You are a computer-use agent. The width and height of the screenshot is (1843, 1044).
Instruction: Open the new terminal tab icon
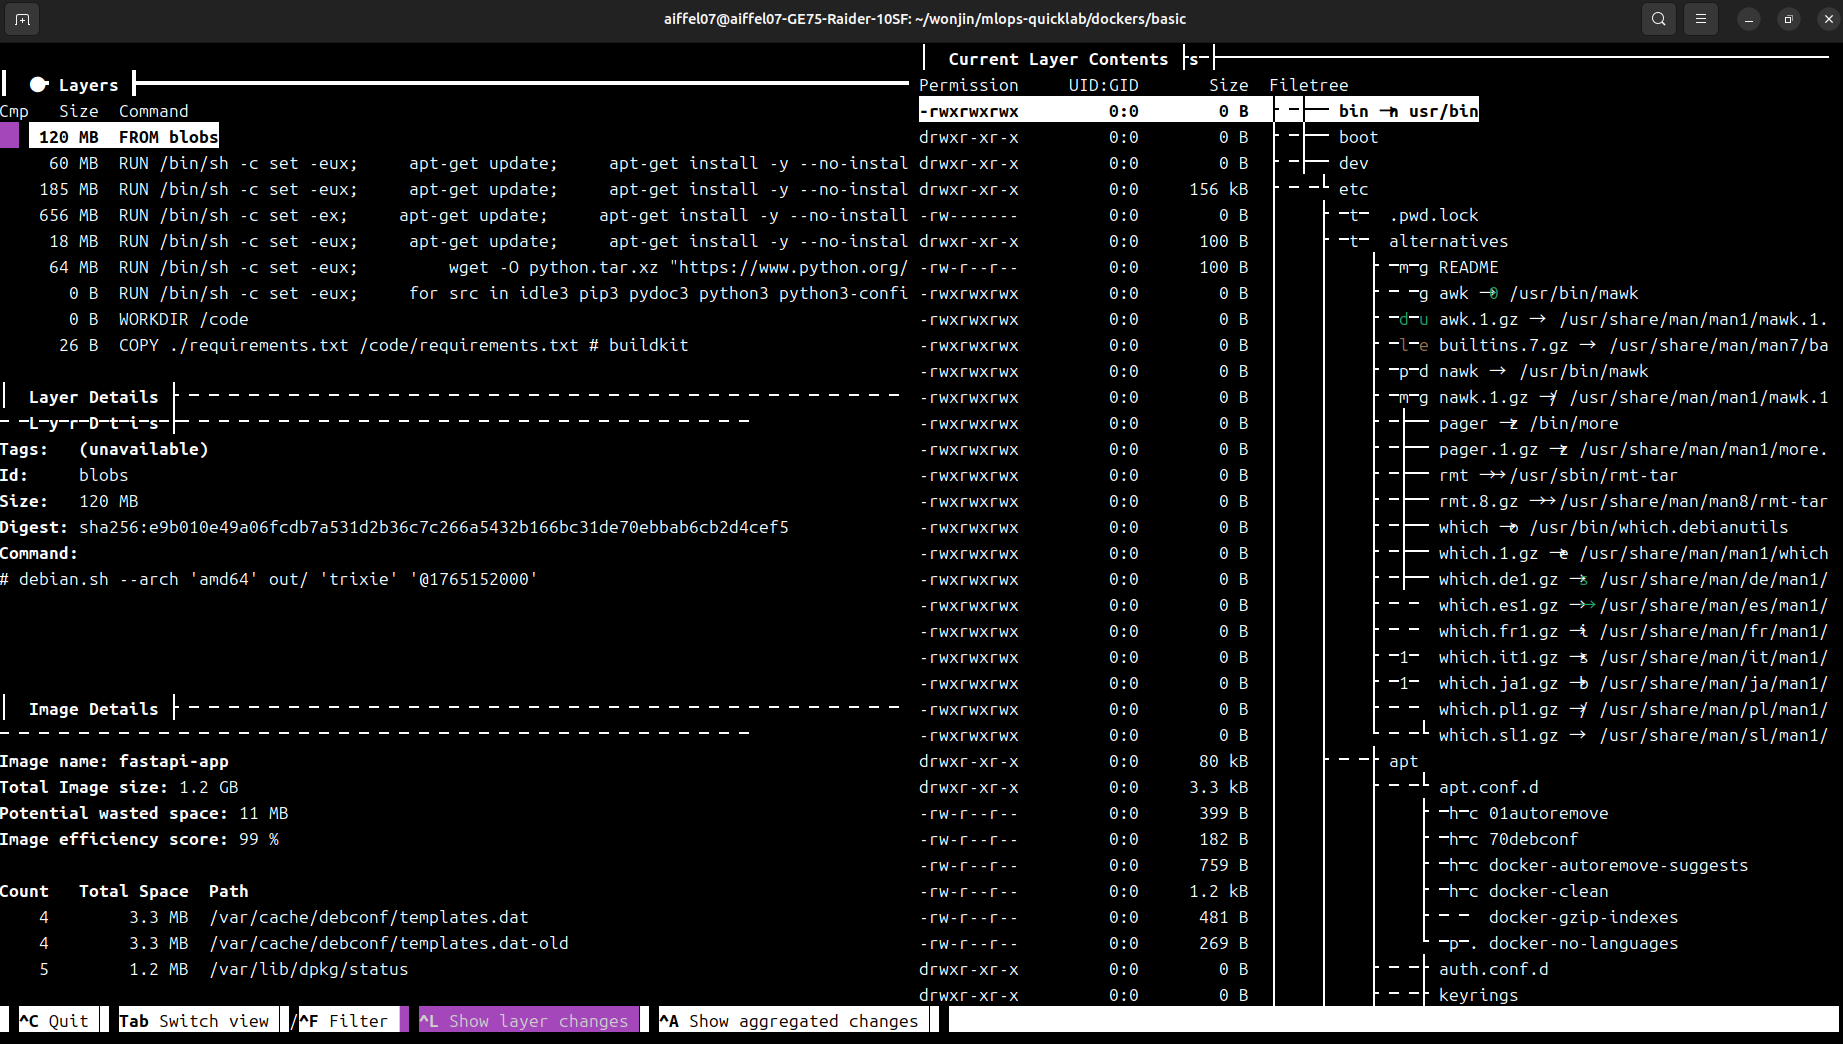point(22,19)
